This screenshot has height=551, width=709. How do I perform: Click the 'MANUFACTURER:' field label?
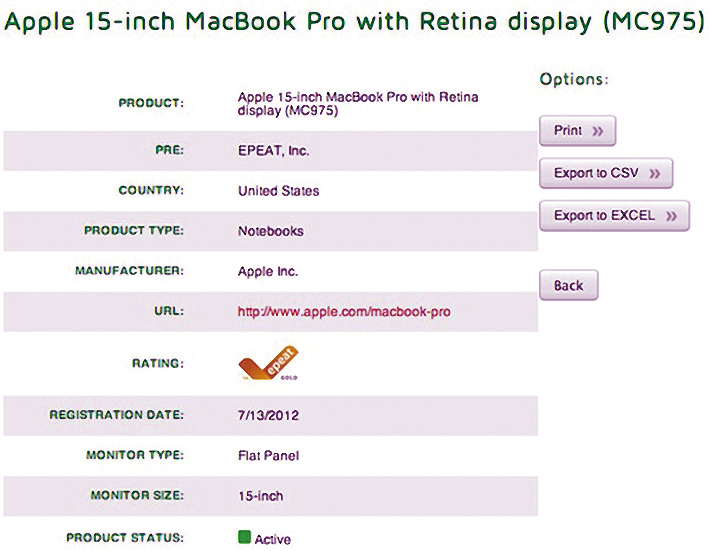(130, 271)
